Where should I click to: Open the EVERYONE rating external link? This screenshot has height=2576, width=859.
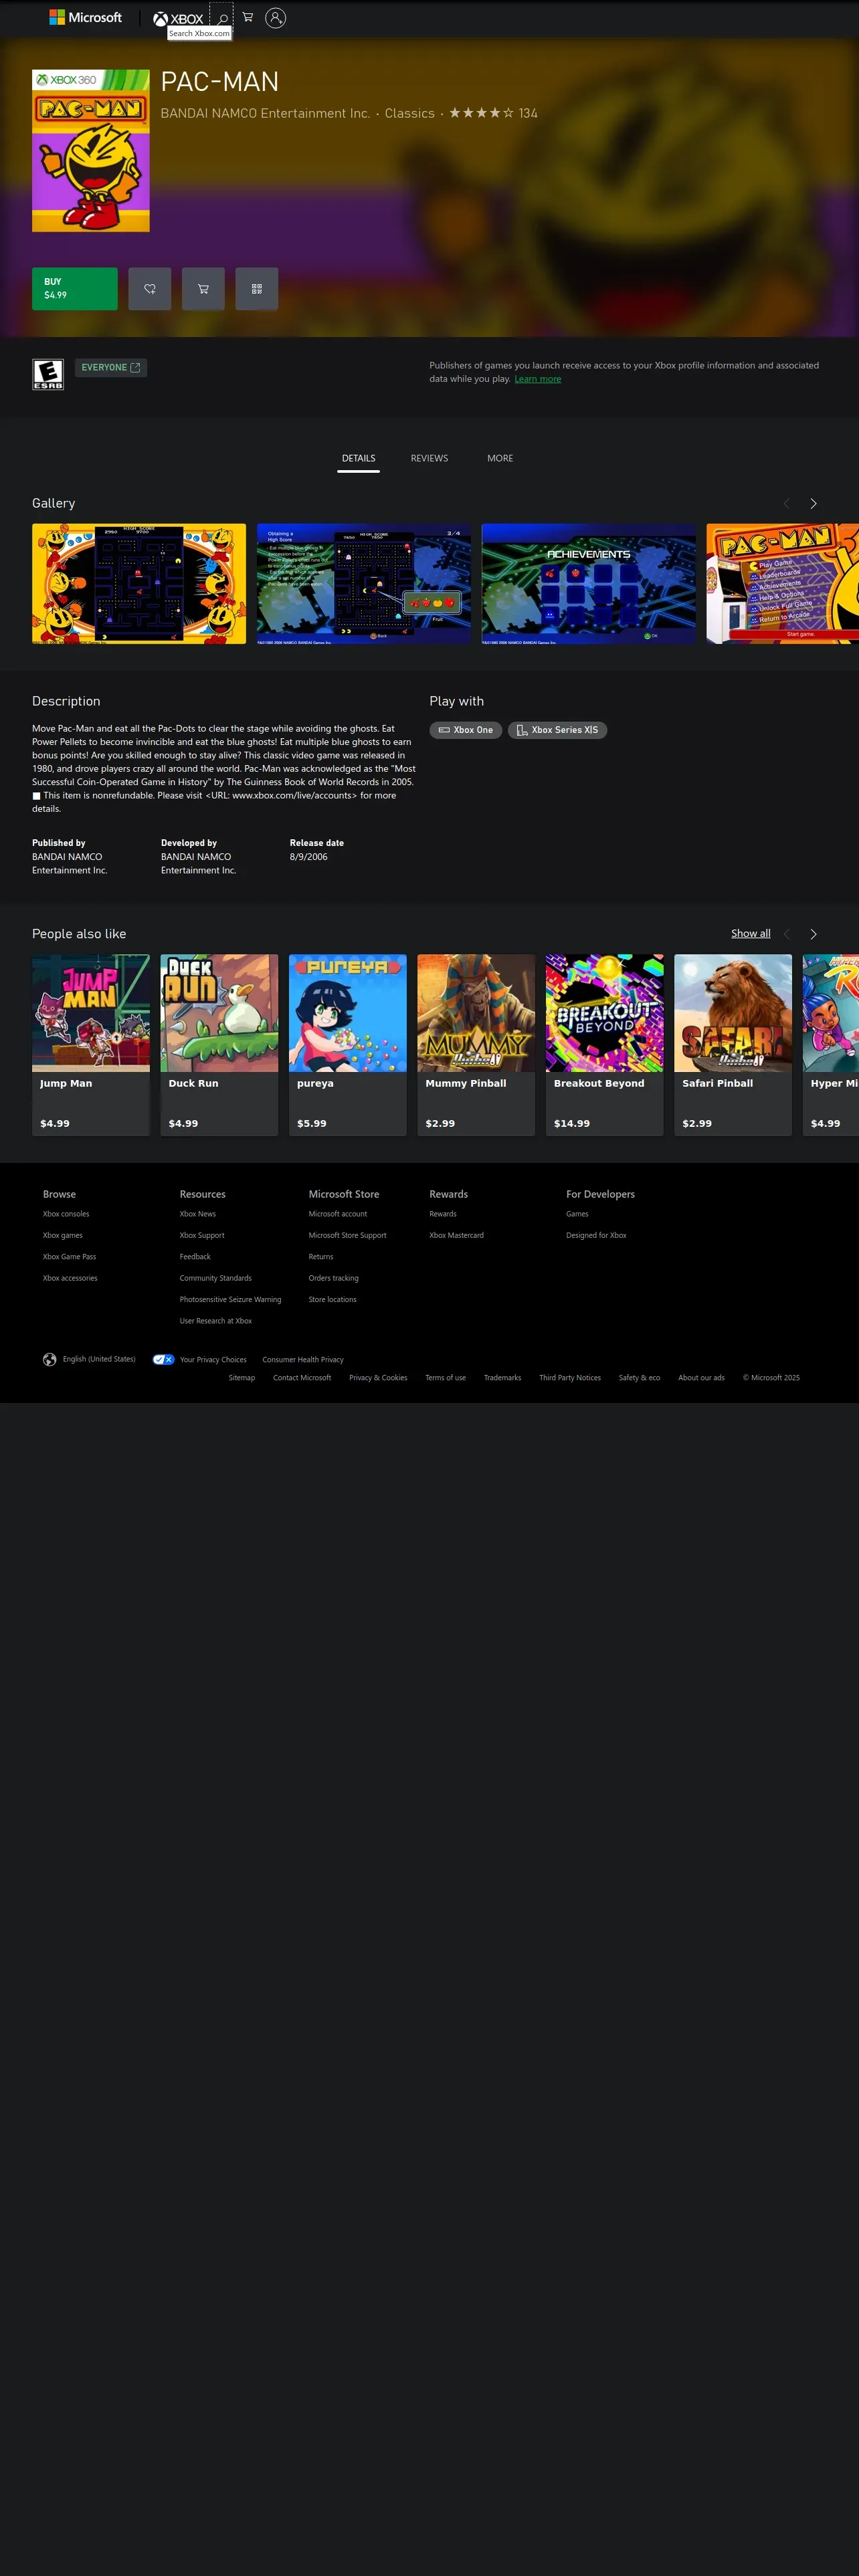coord(111,367)
